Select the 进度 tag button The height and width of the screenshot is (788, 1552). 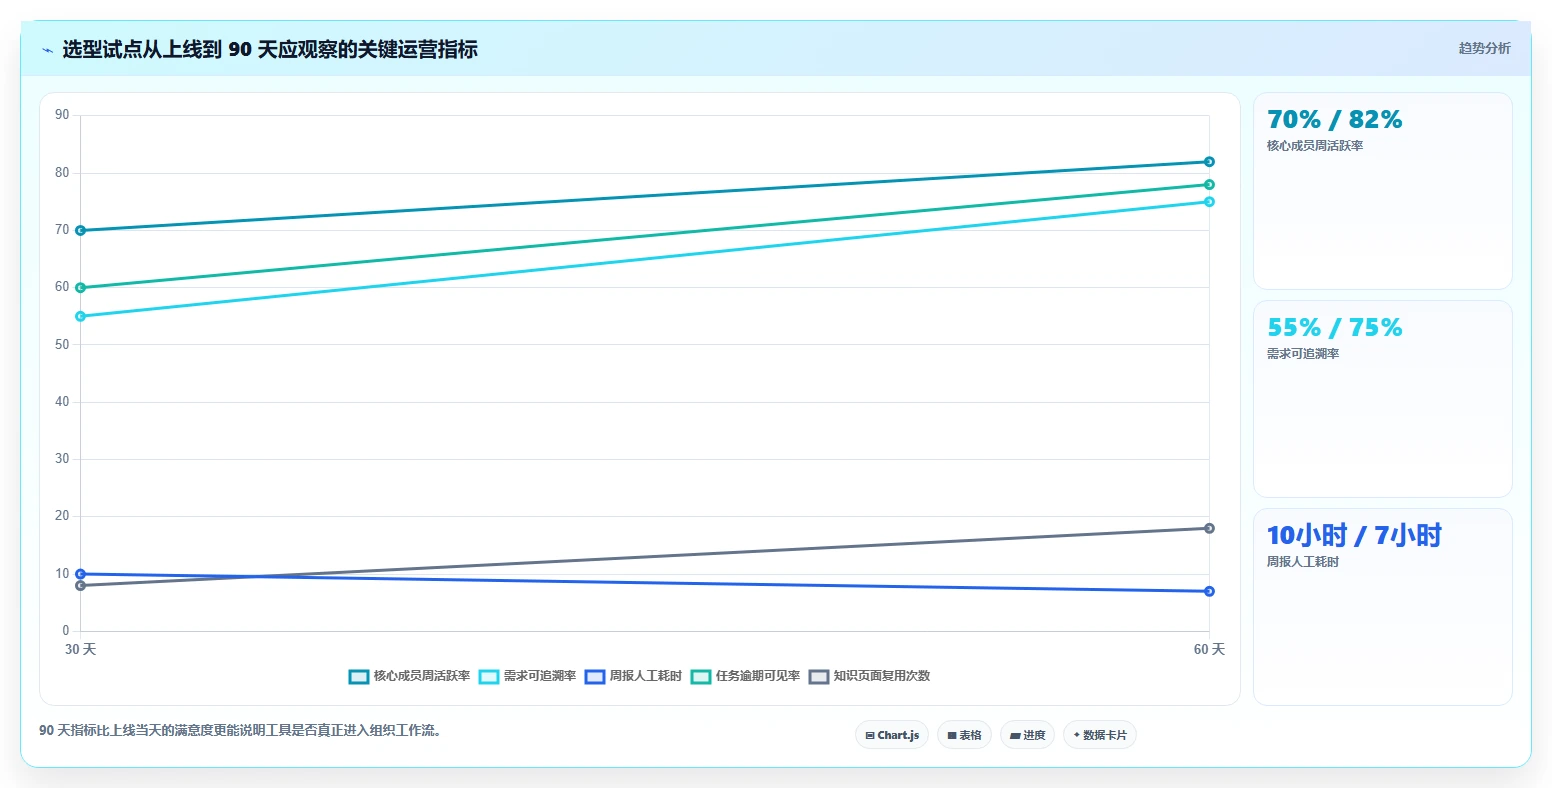(1027, 735)
